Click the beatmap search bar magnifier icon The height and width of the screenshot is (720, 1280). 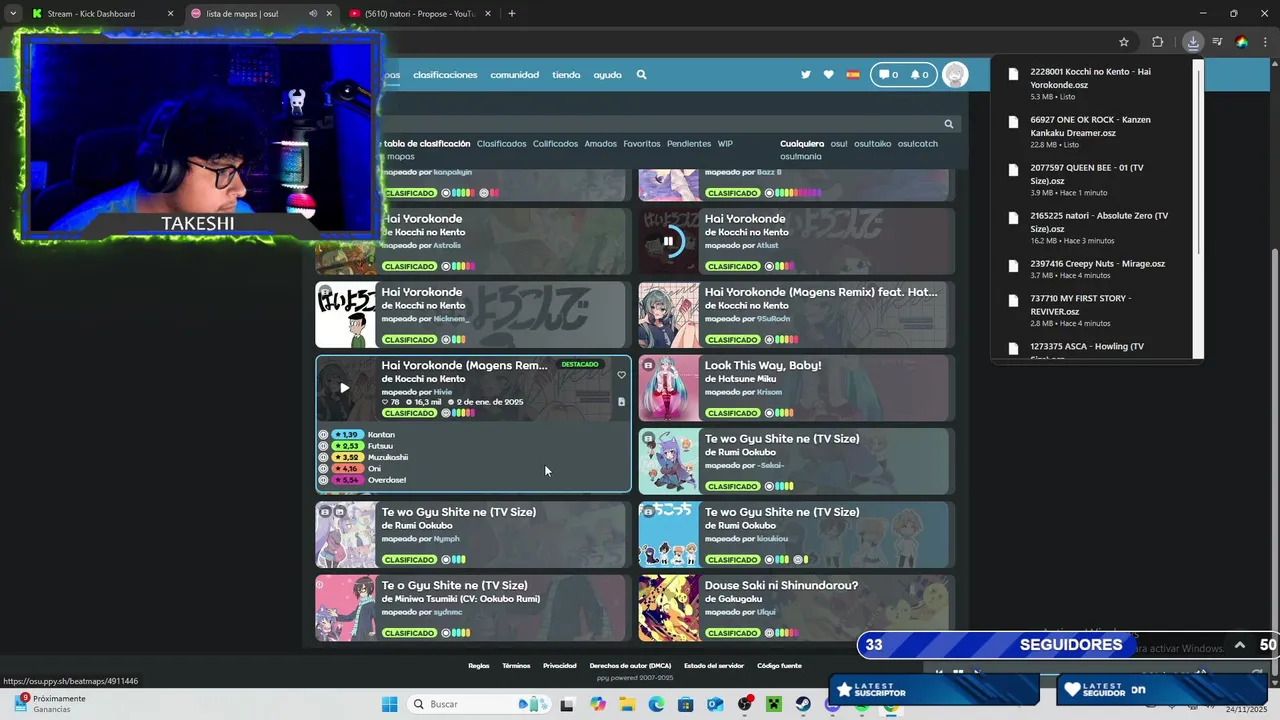click(x=949, y=124)
